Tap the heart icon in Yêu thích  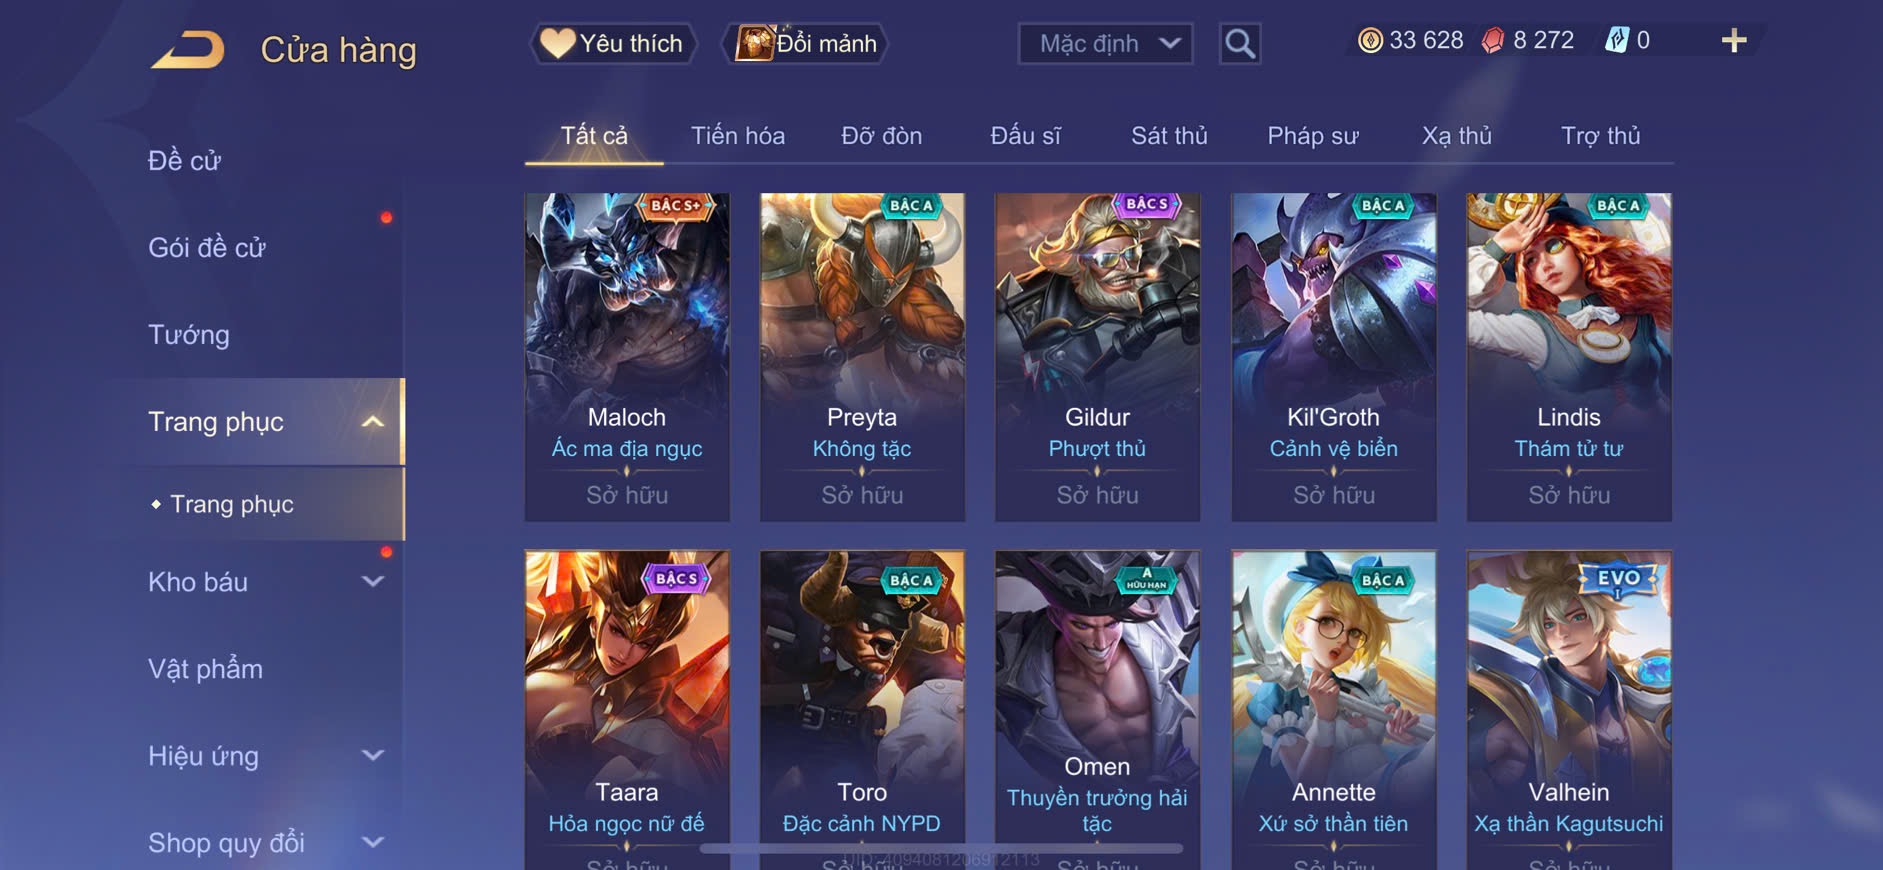(x=557, y=43)
